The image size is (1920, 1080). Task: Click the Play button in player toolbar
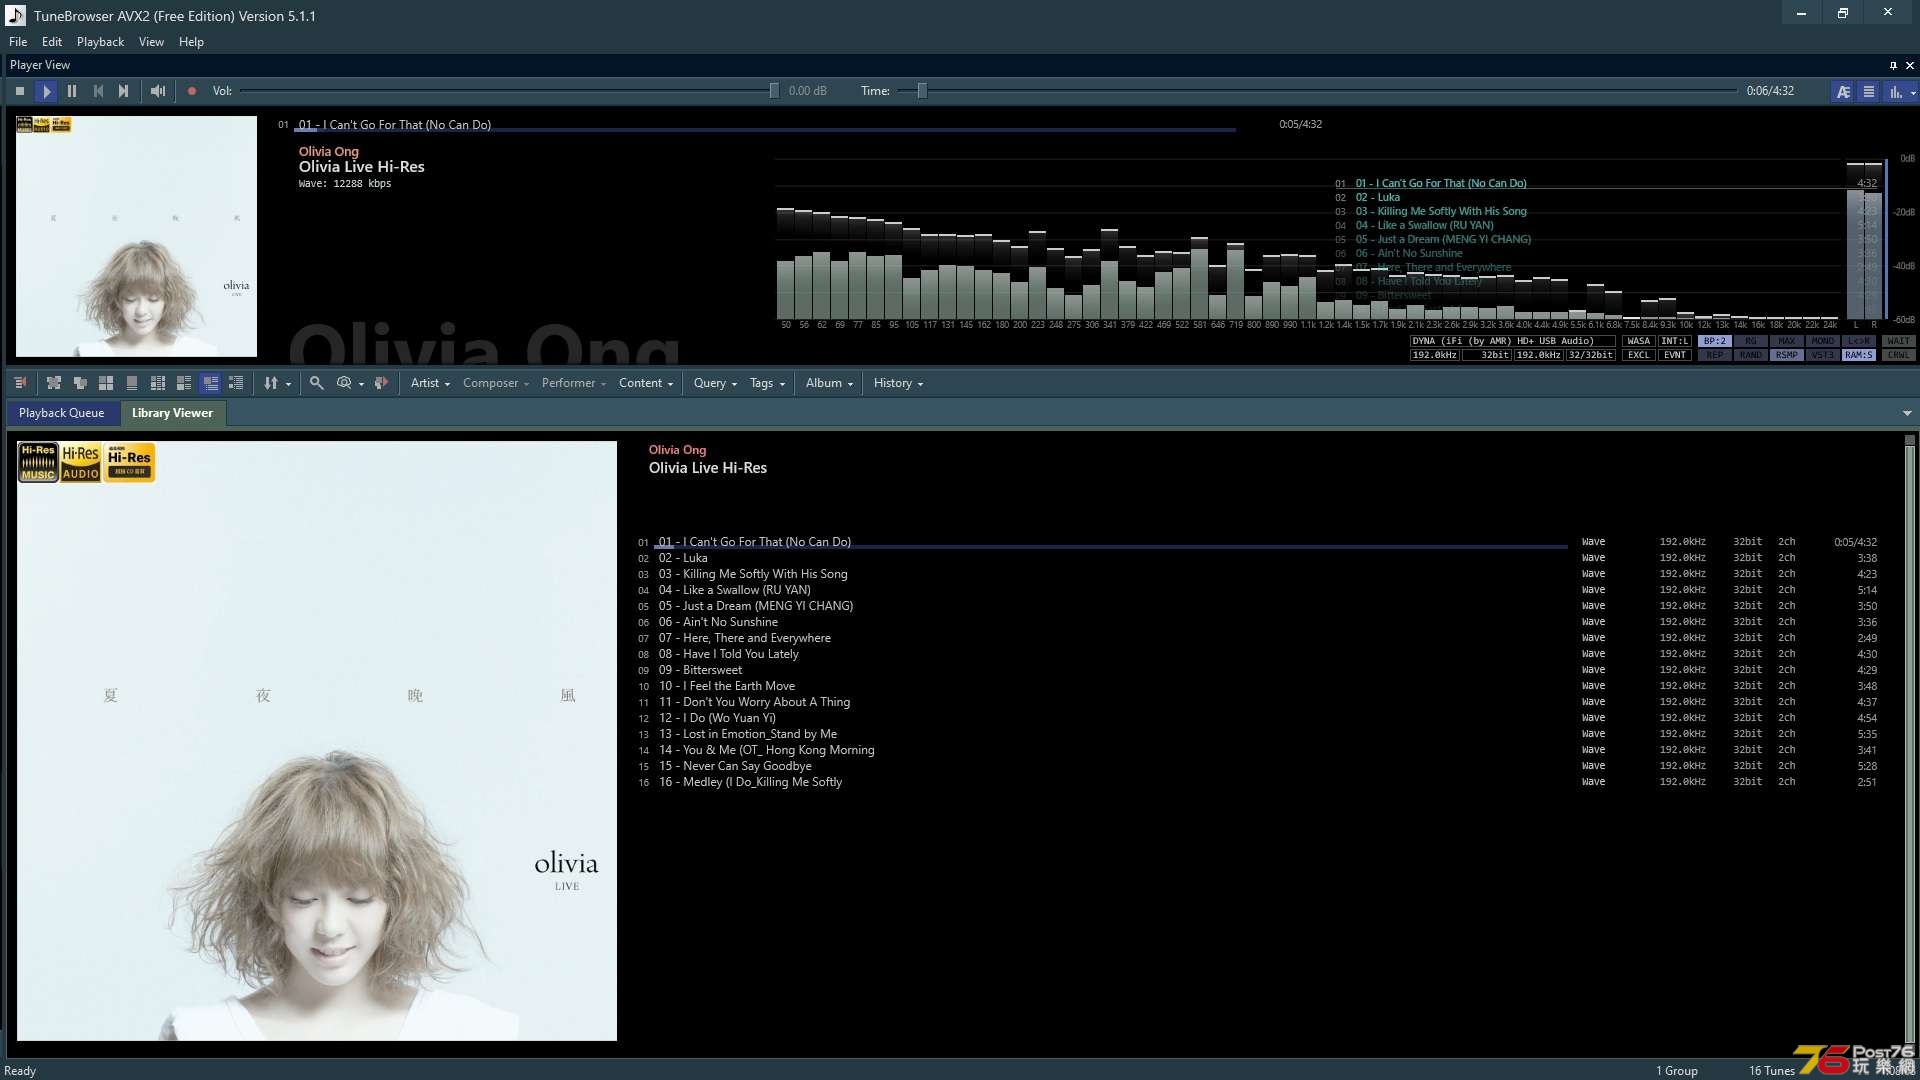(x=46, y=91)
